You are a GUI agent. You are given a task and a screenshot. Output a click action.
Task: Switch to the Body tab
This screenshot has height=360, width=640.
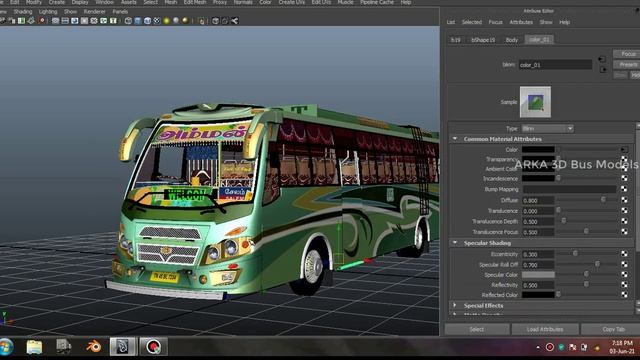click(x=511, y=40)
